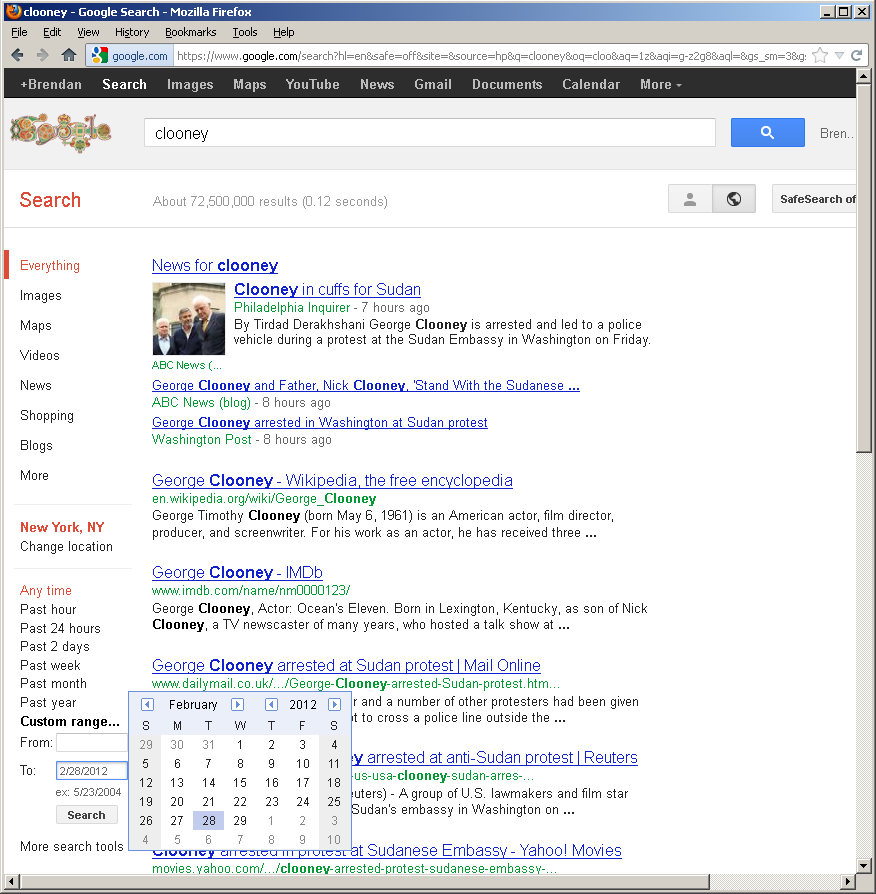
Task: Click the horizontal scrollbar left arrow
Action: [x=11, y=881]
